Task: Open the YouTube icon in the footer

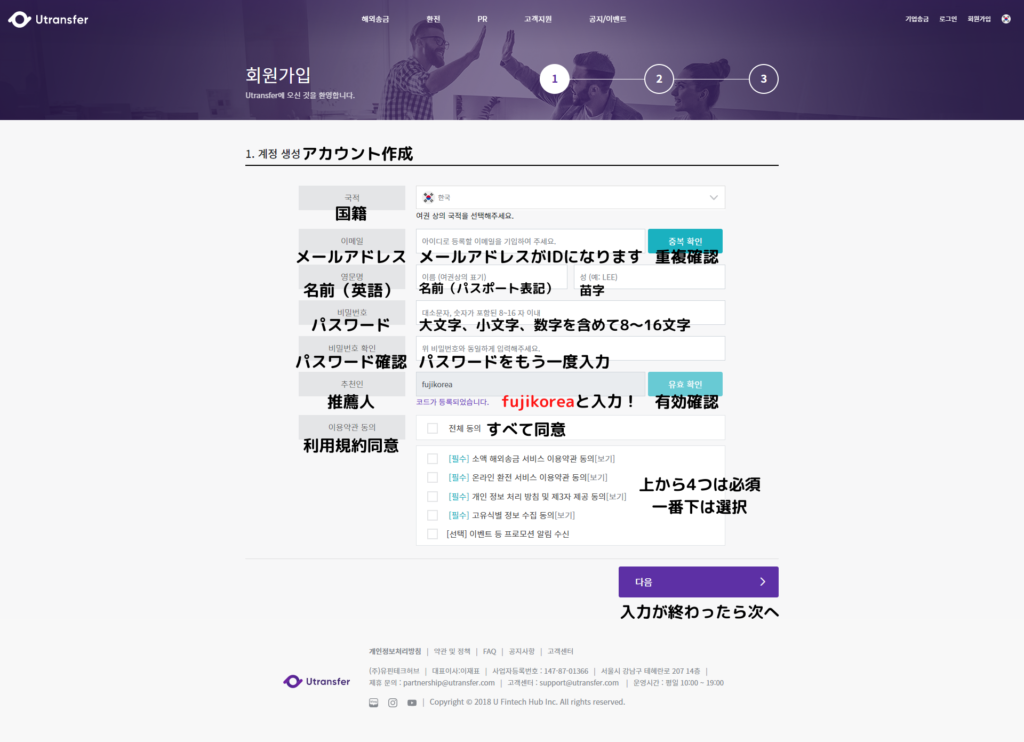Action: (412, 703)
